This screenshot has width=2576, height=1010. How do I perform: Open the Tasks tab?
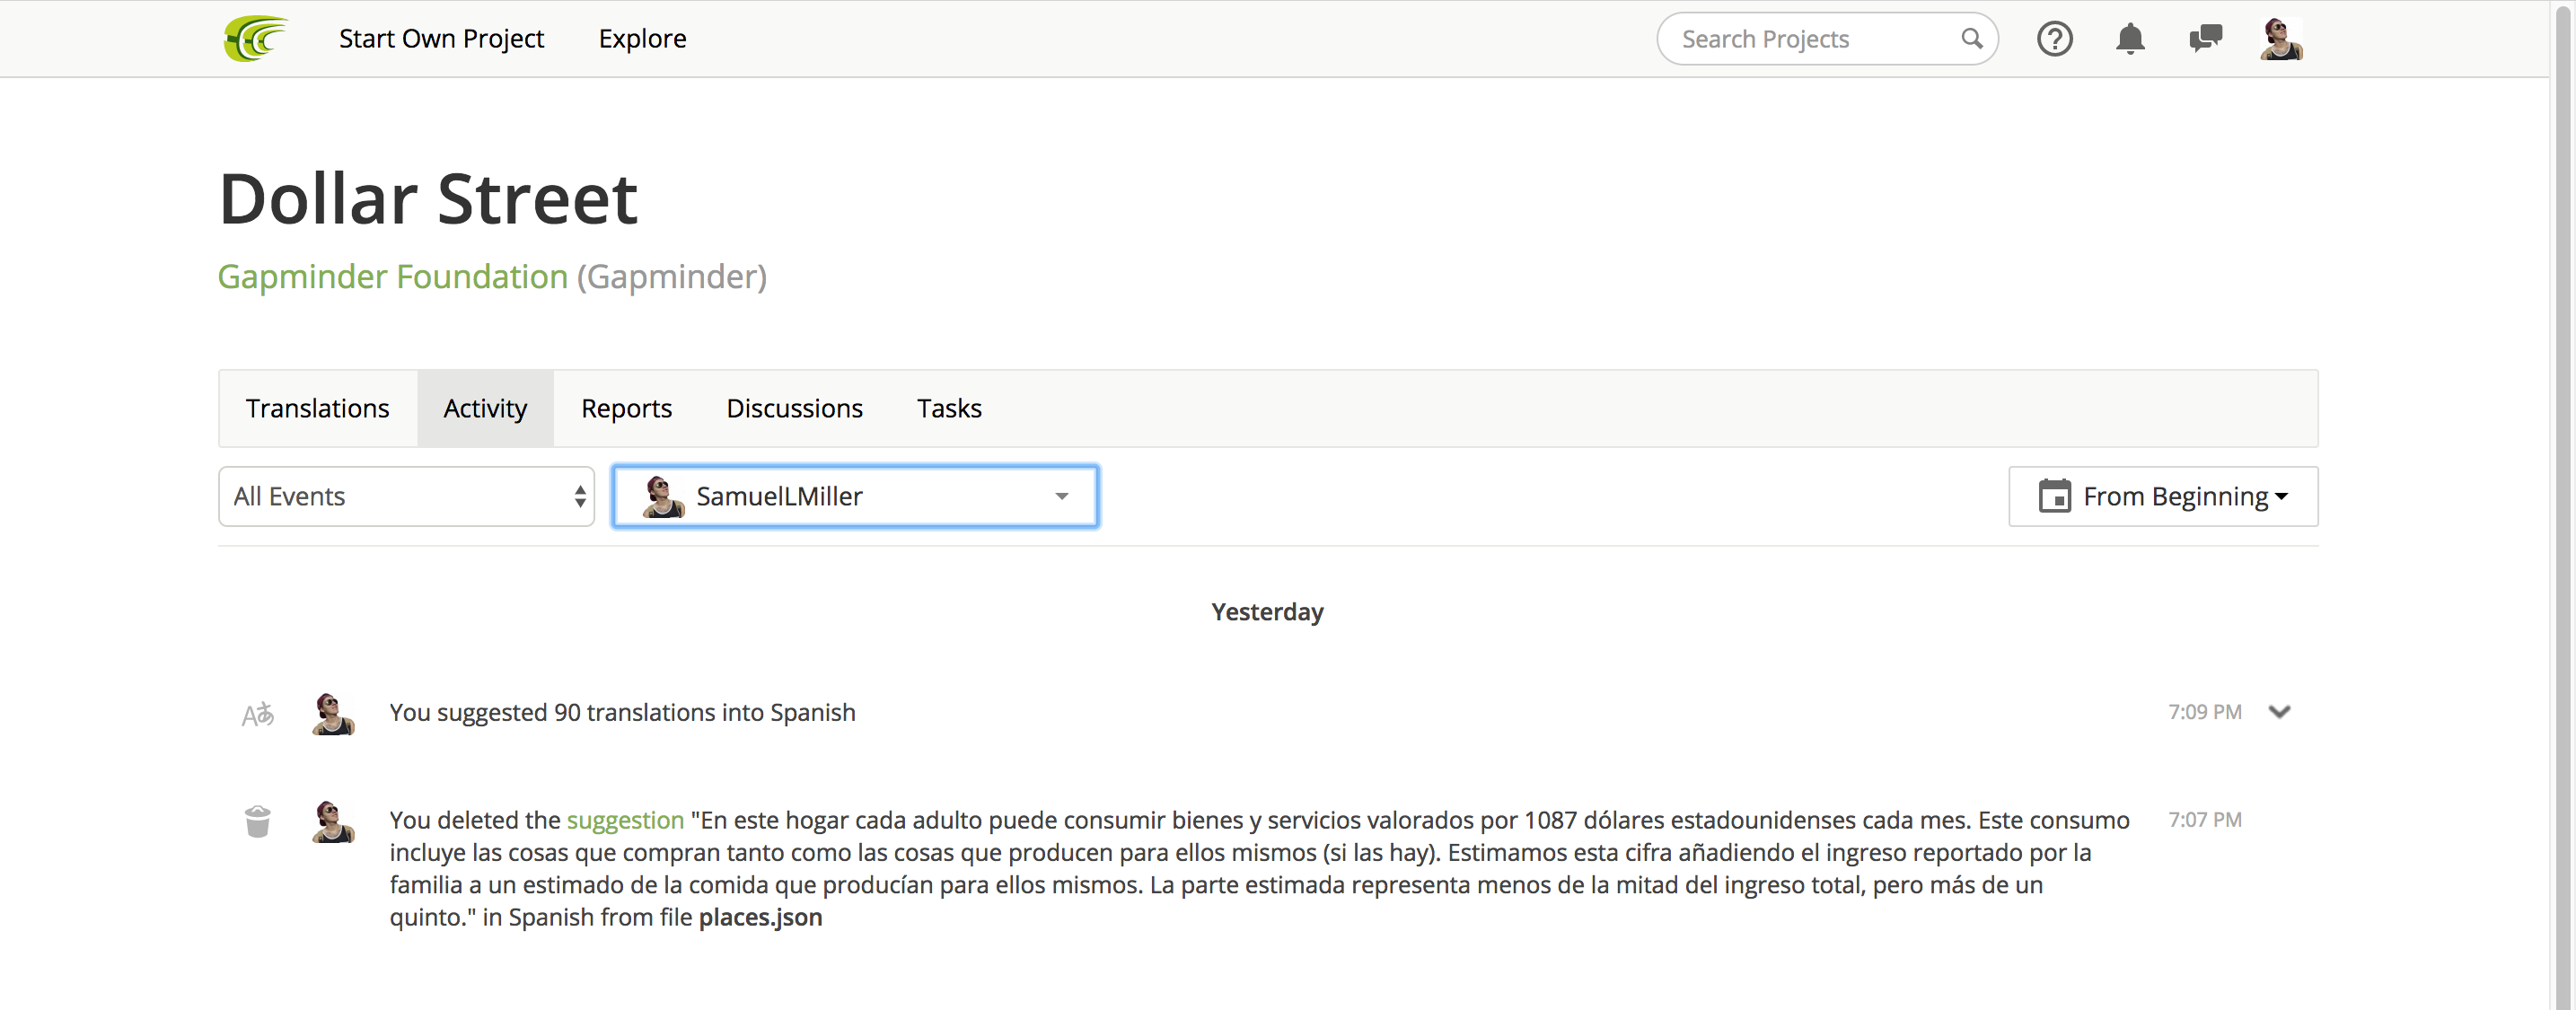click(949, 408)
